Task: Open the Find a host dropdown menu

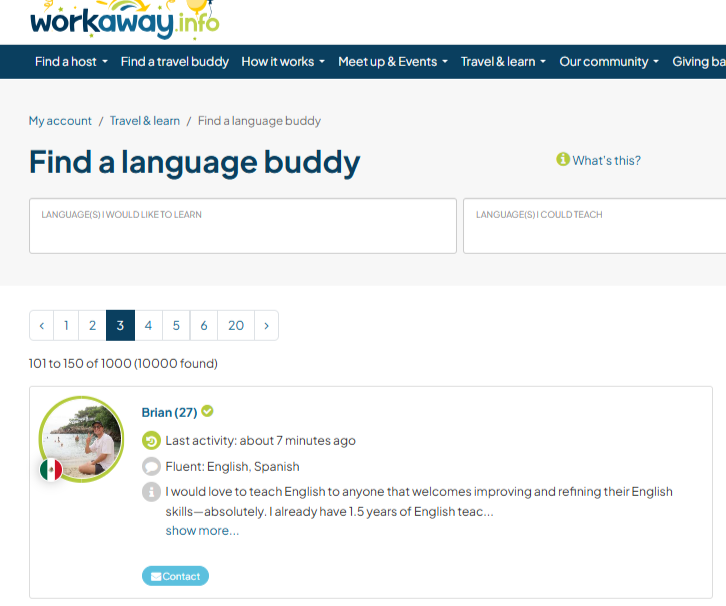Action: point(71,62)
